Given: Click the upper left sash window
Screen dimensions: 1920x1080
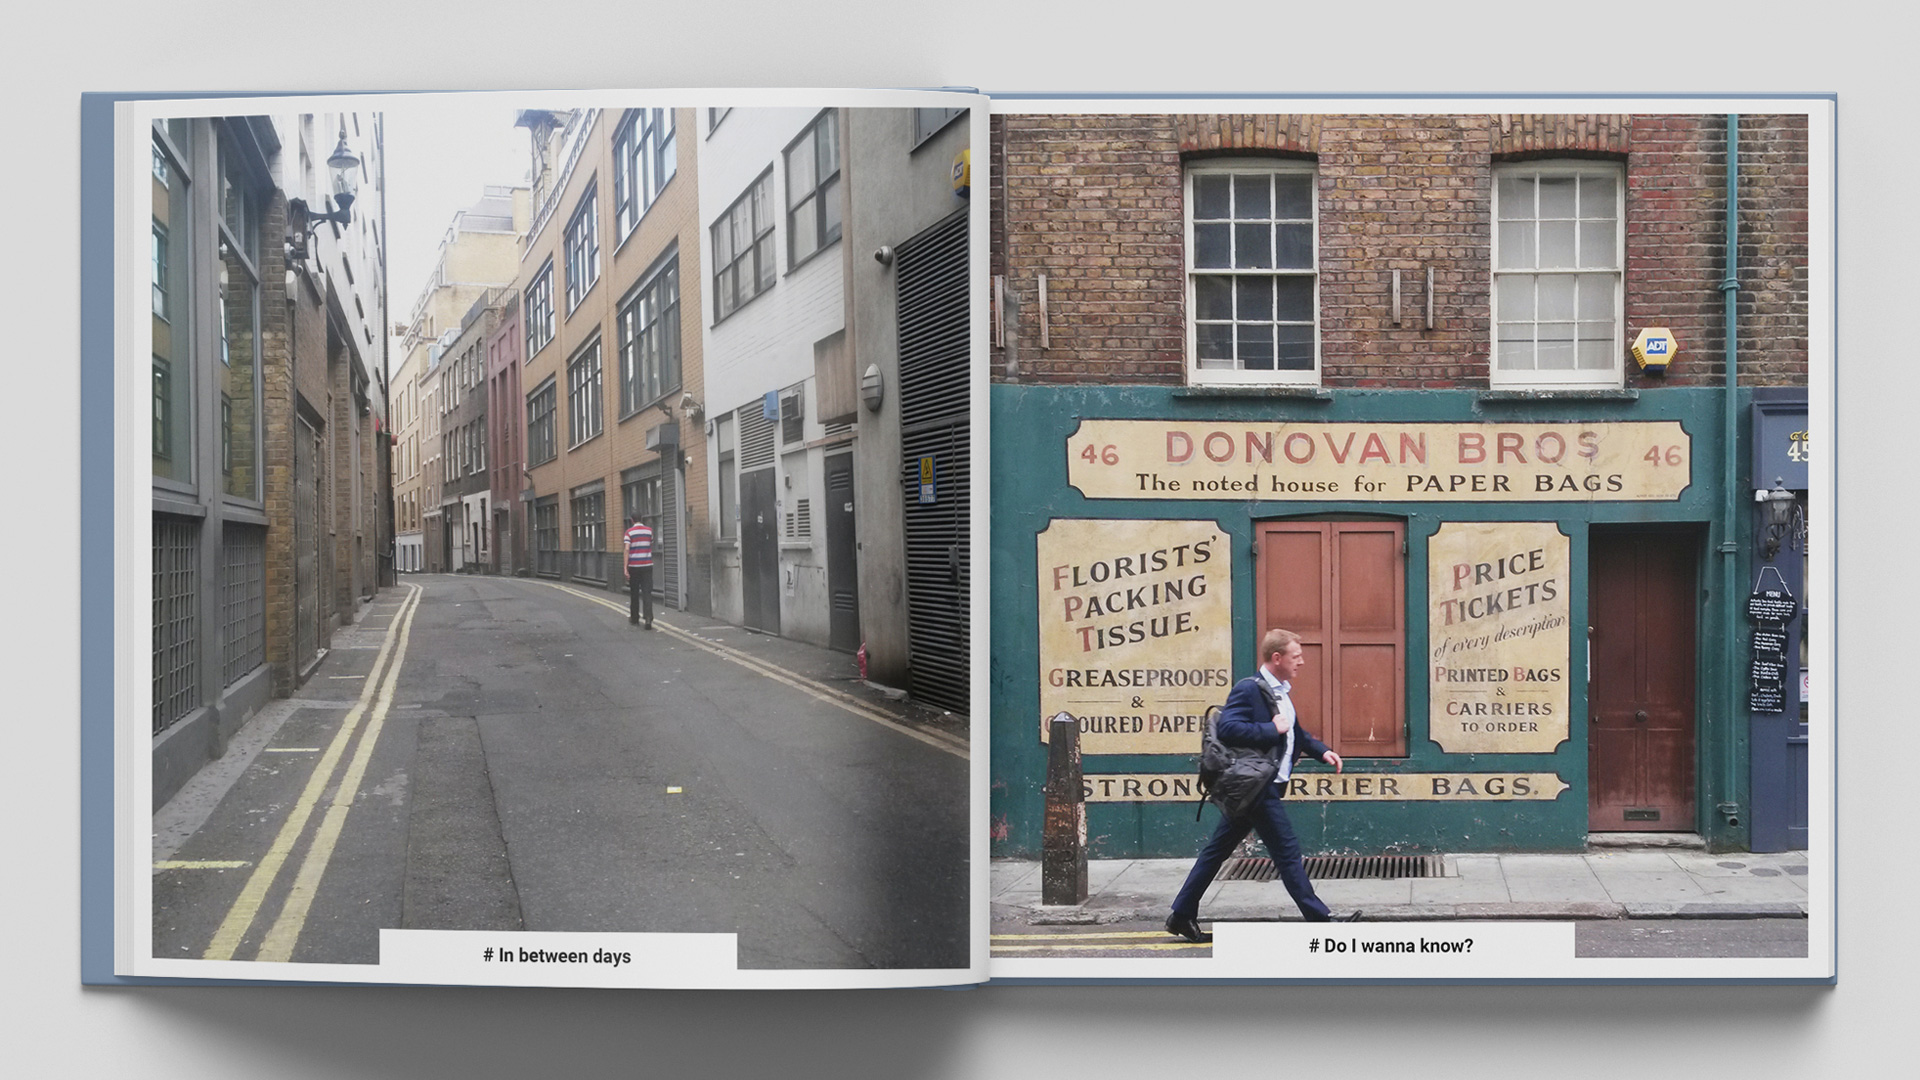Looking at the screenshot, I should click(x=1251, y=270).
